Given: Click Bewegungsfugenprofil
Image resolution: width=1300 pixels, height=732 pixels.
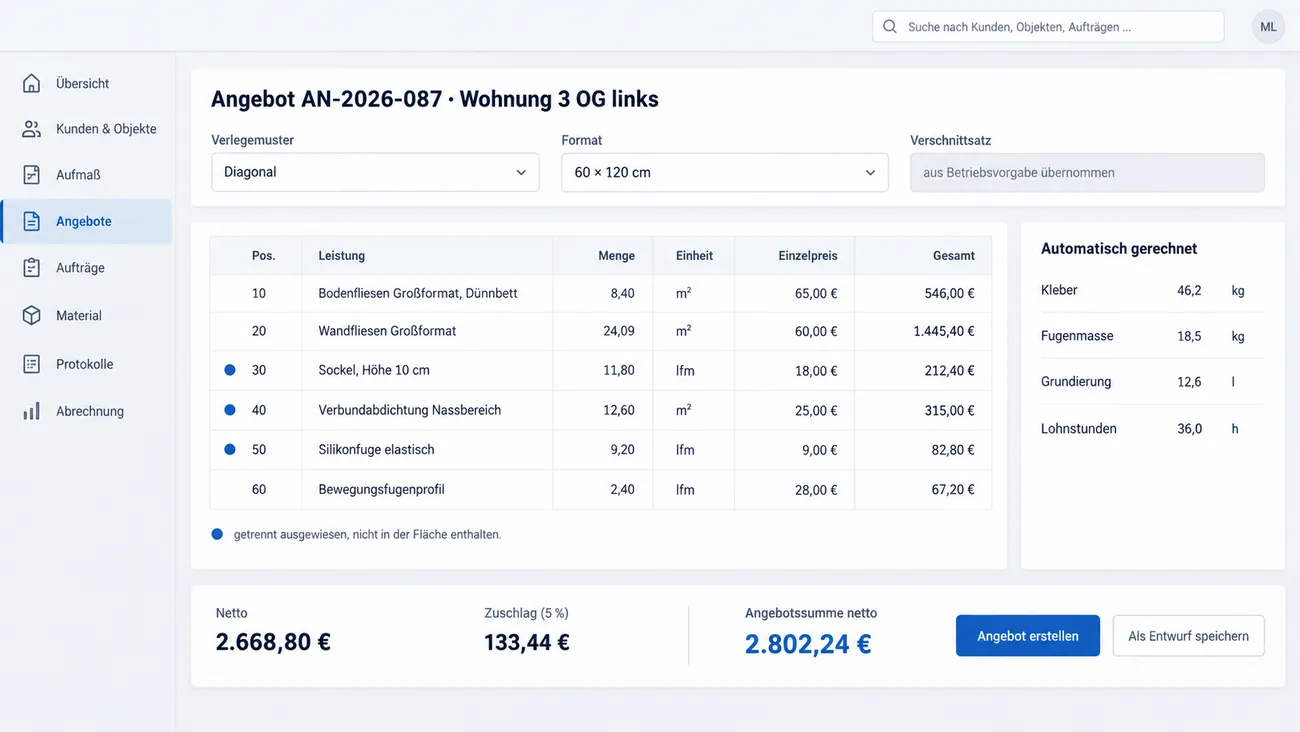Looking at the screenshot, I should [x=381, y=490].
